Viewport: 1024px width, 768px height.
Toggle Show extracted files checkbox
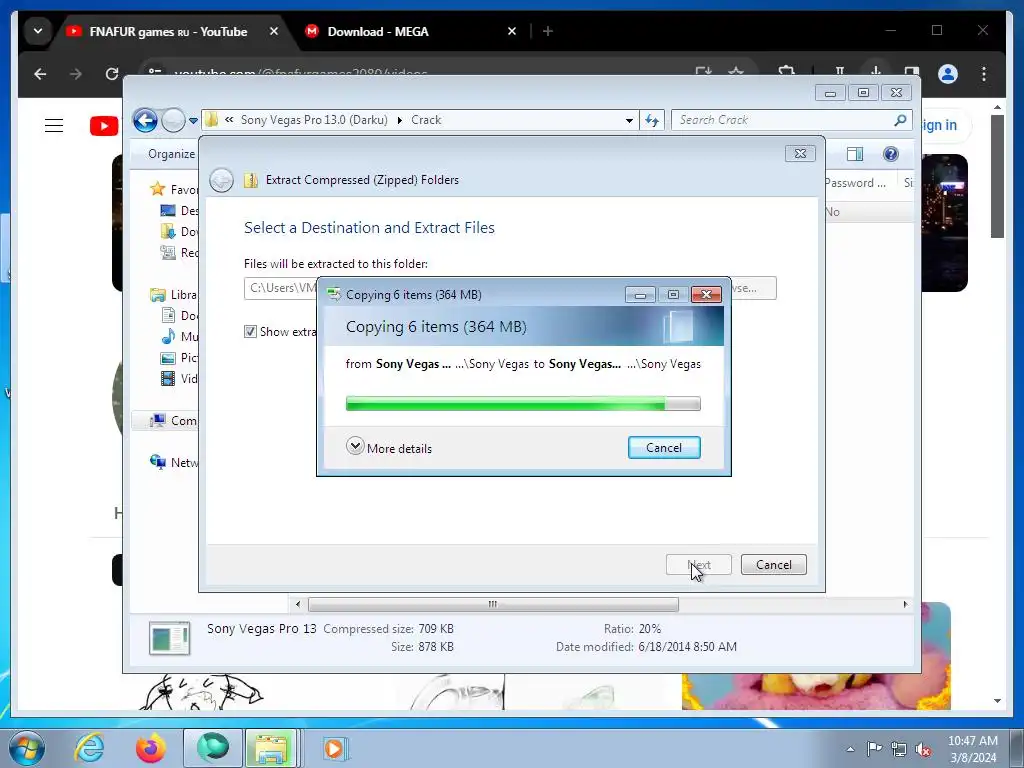pos(250,332)
